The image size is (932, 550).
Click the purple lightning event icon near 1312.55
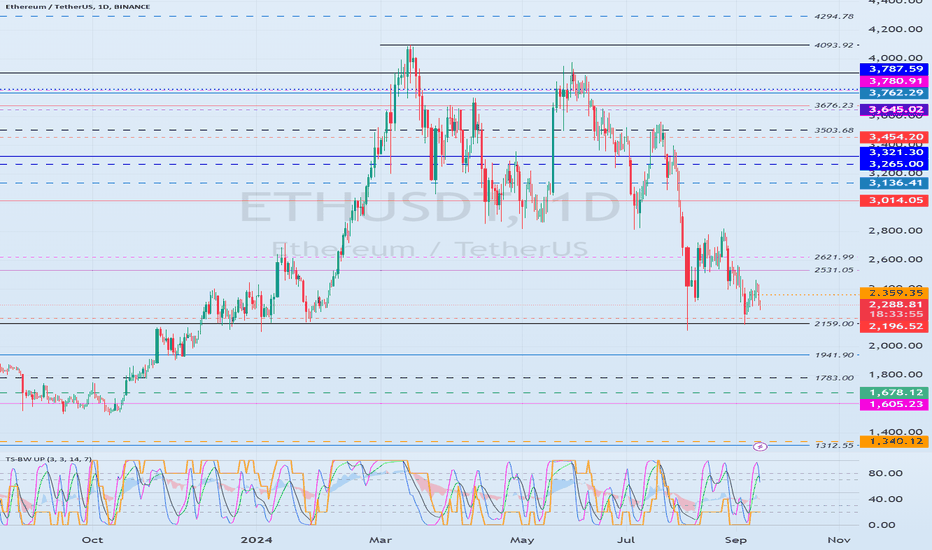[x=760, y=447]
